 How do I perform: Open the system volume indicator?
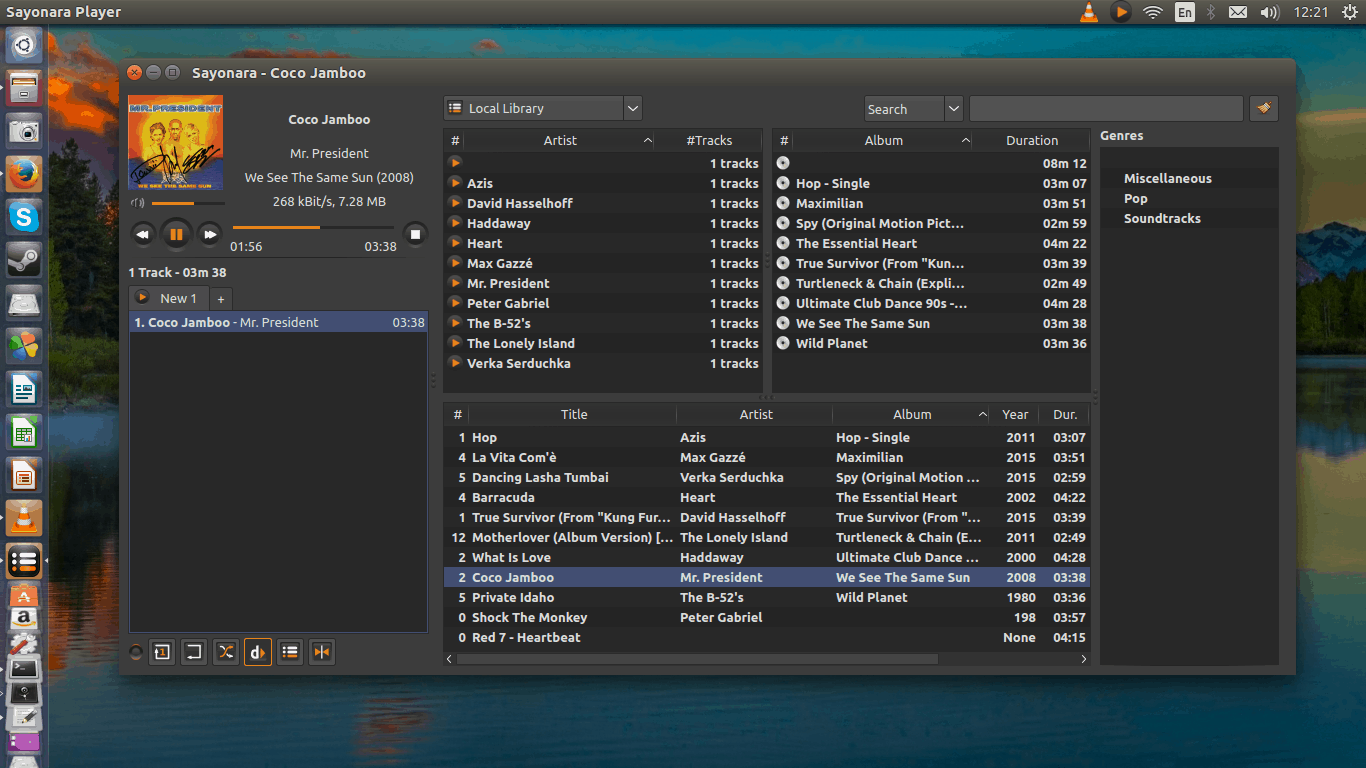coord(1270,12)
